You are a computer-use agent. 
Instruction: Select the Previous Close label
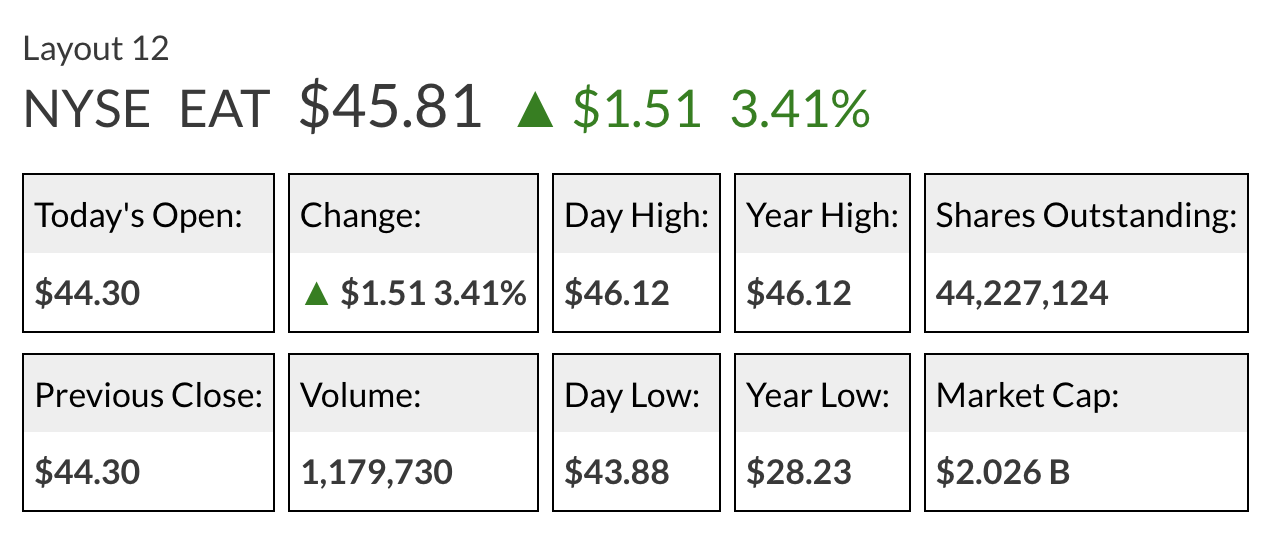[148, 395]
